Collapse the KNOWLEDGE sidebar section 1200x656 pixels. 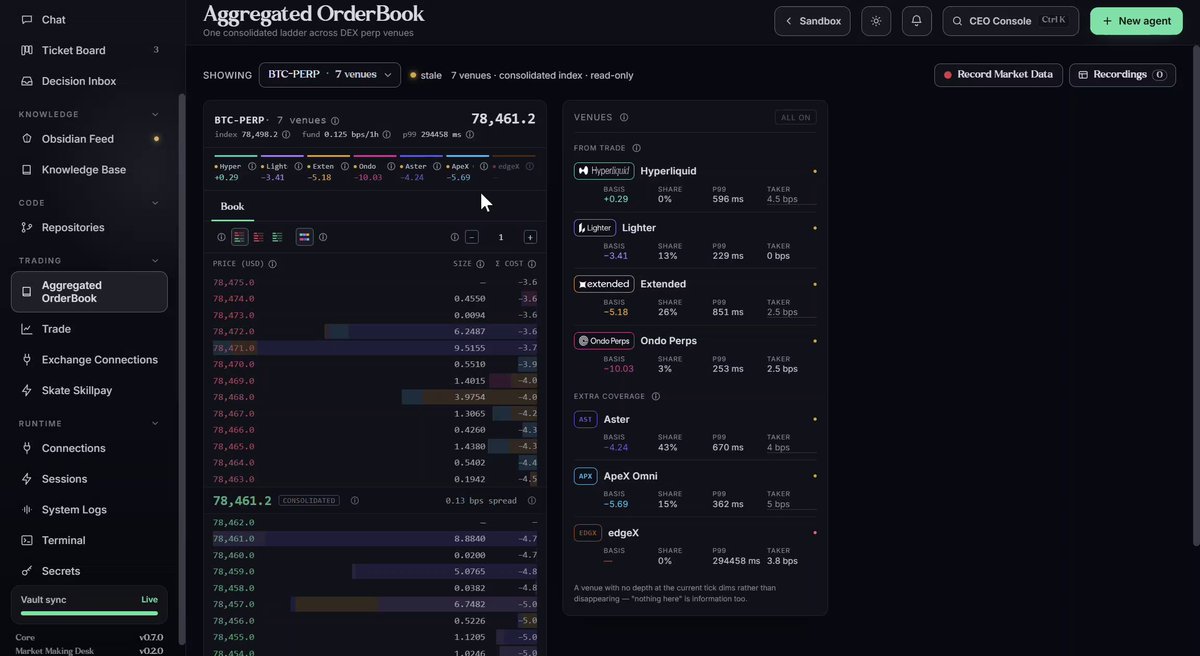pyautogui.click(x=155, y=114)
